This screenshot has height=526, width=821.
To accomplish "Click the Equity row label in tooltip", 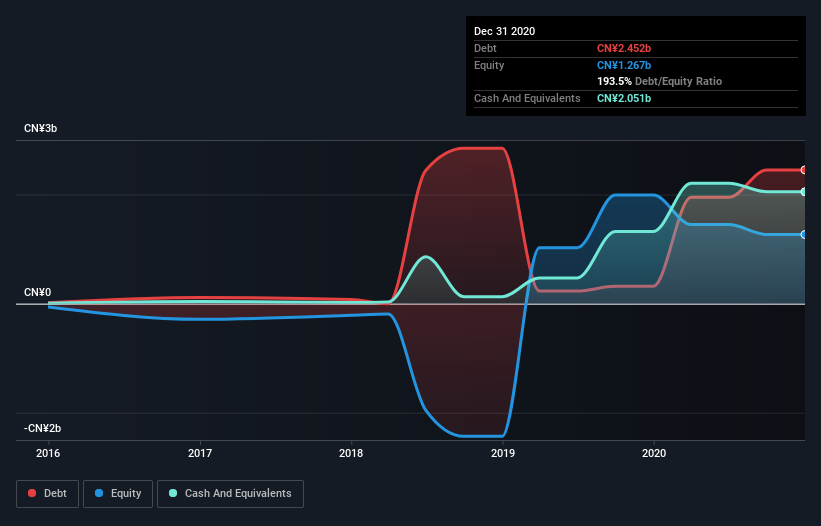I will tap(489, 65).
